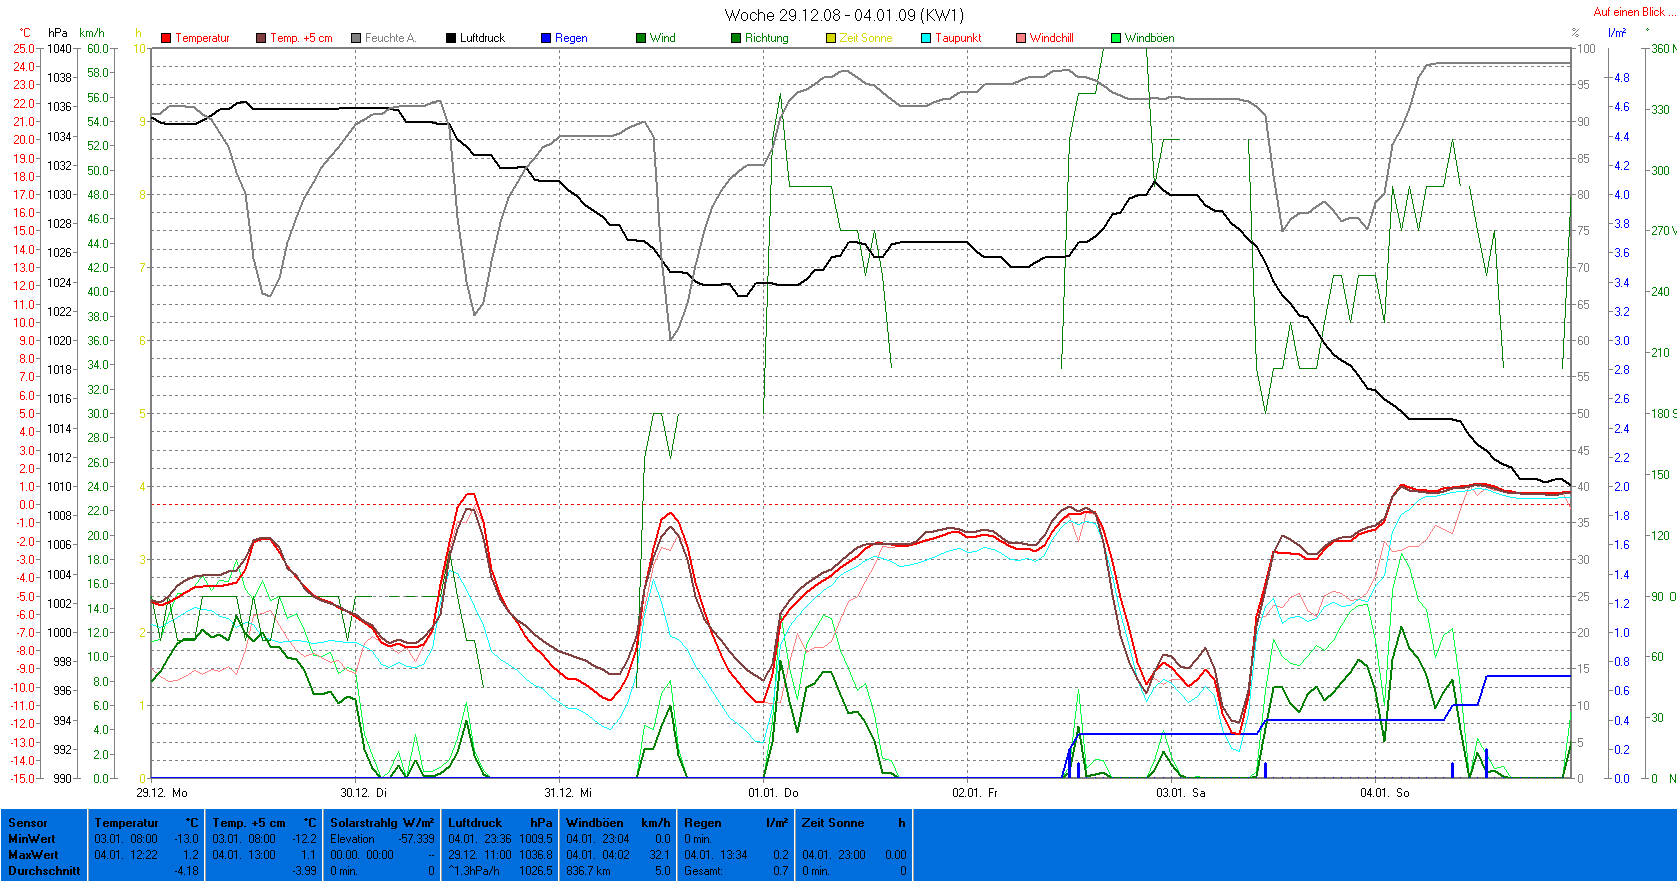Image resolution: width=1677 pixels, height=881 pixels.
Task: Click the blue Regen legend square
Action: (x=546, y=38)
